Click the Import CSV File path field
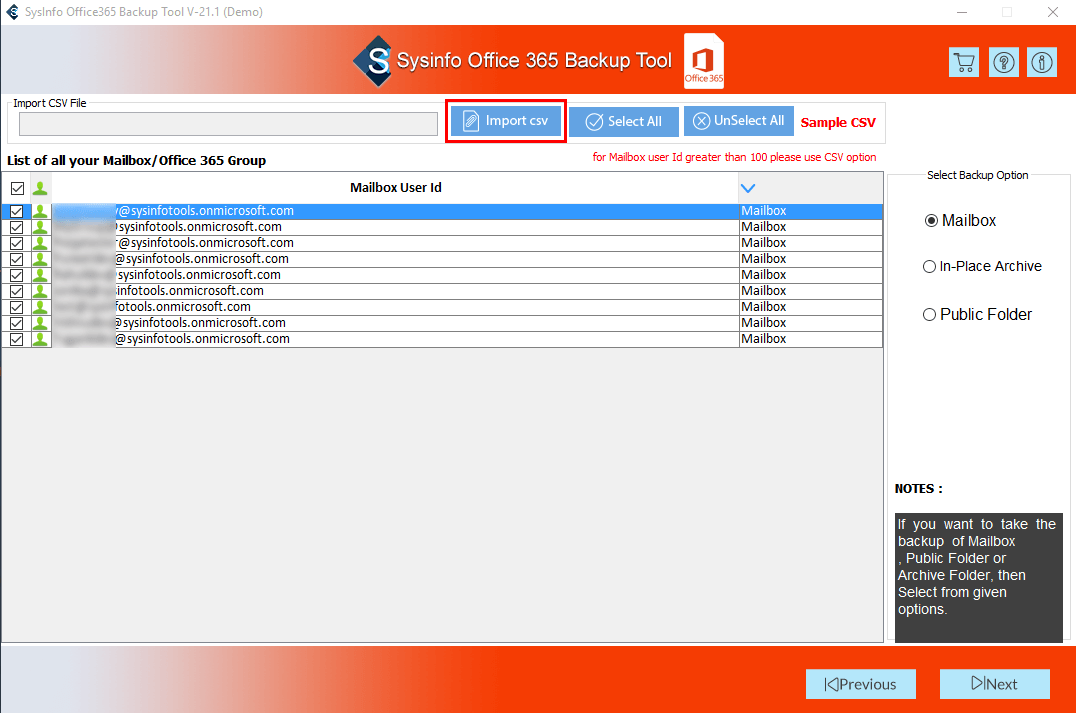This screenshot has width=1076, height=713. [x=228, y=123]
